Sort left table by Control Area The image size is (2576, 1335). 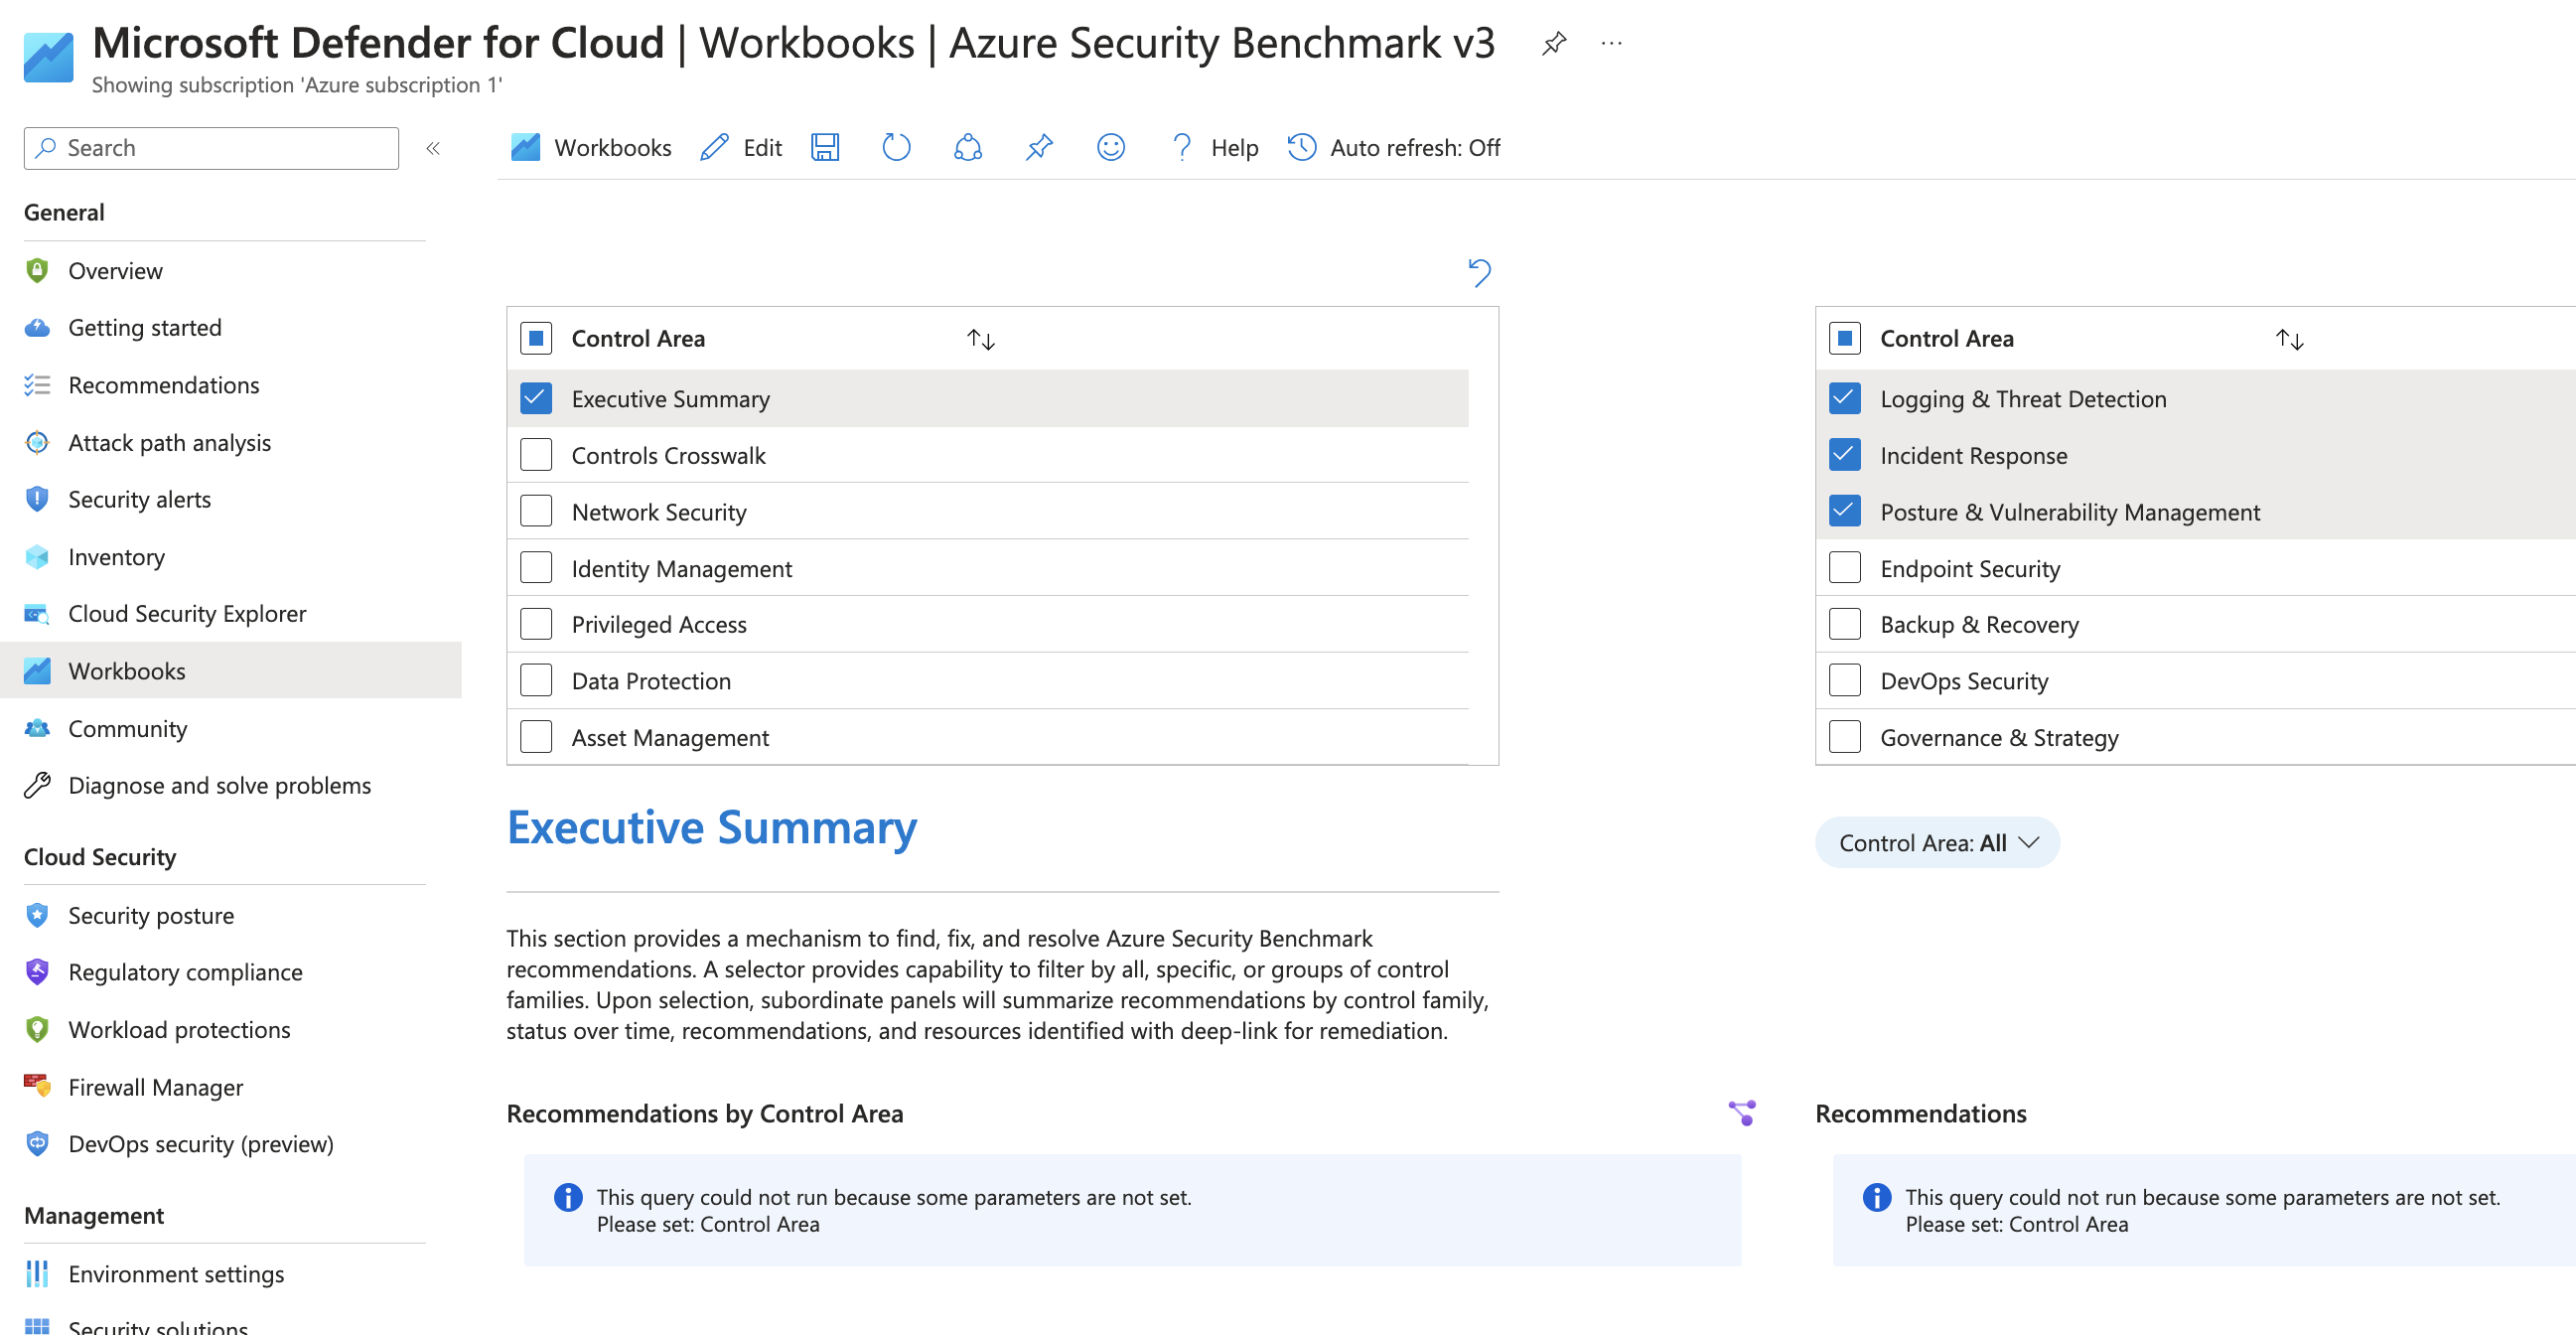pos(980,339)
